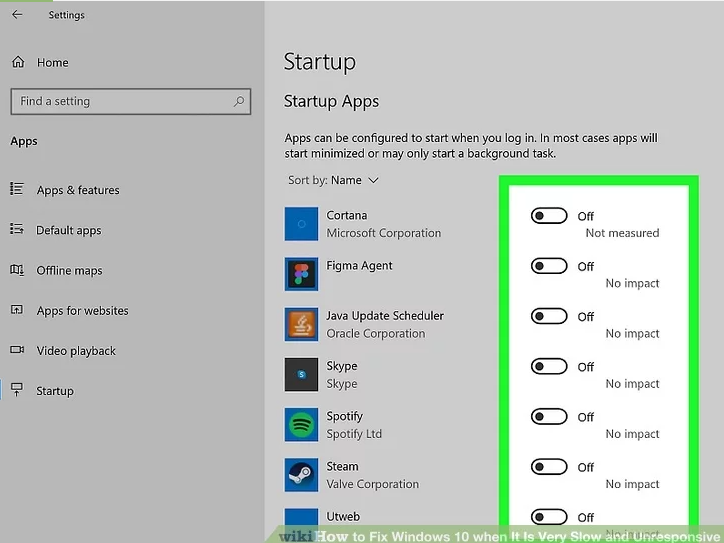Click the Java Update Scheduler icon
Screen dimensions: 724x543
(x=301, y=324)
